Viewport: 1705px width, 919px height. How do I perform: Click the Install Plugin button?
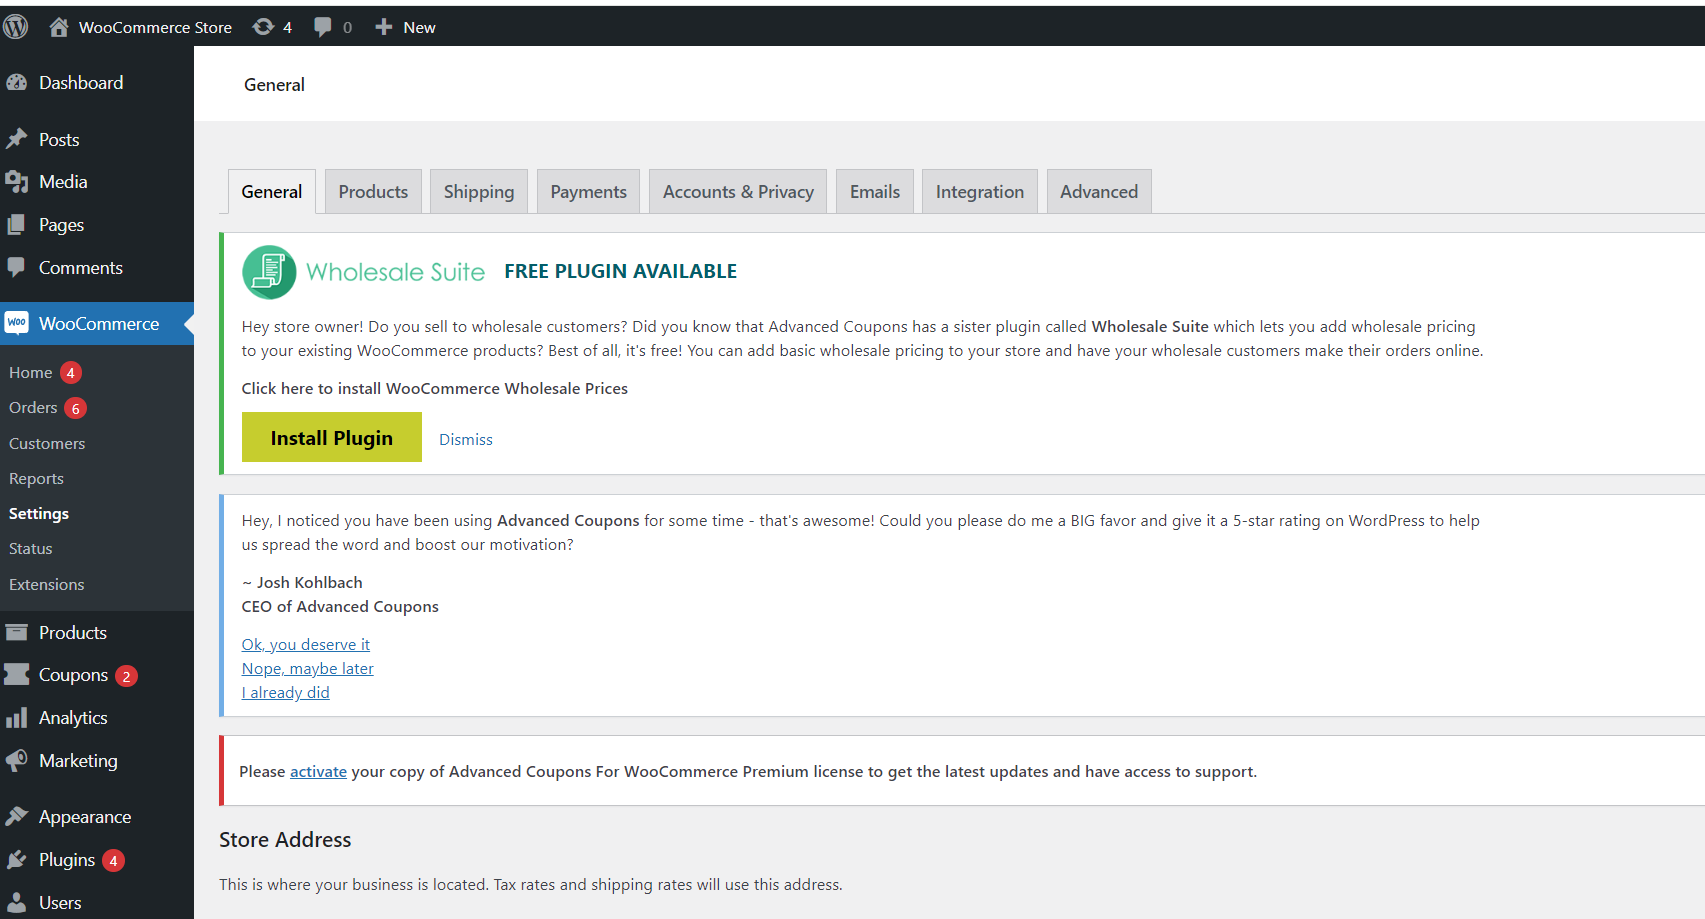click(x=331, y=437)
